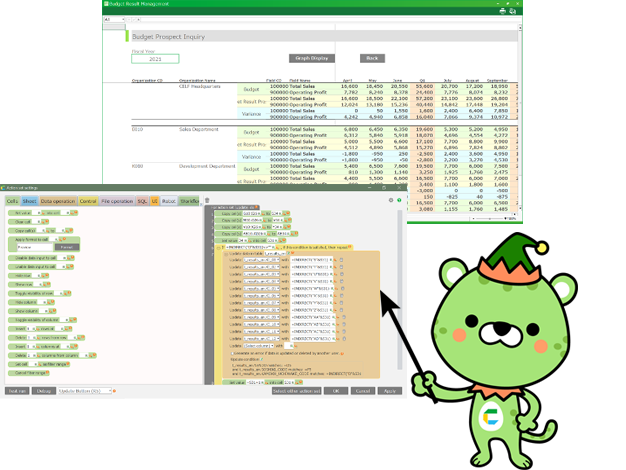This screenshot has height=470, width=626.
Task: Remove the last INDIRECT Update column row
Action: 344,339
